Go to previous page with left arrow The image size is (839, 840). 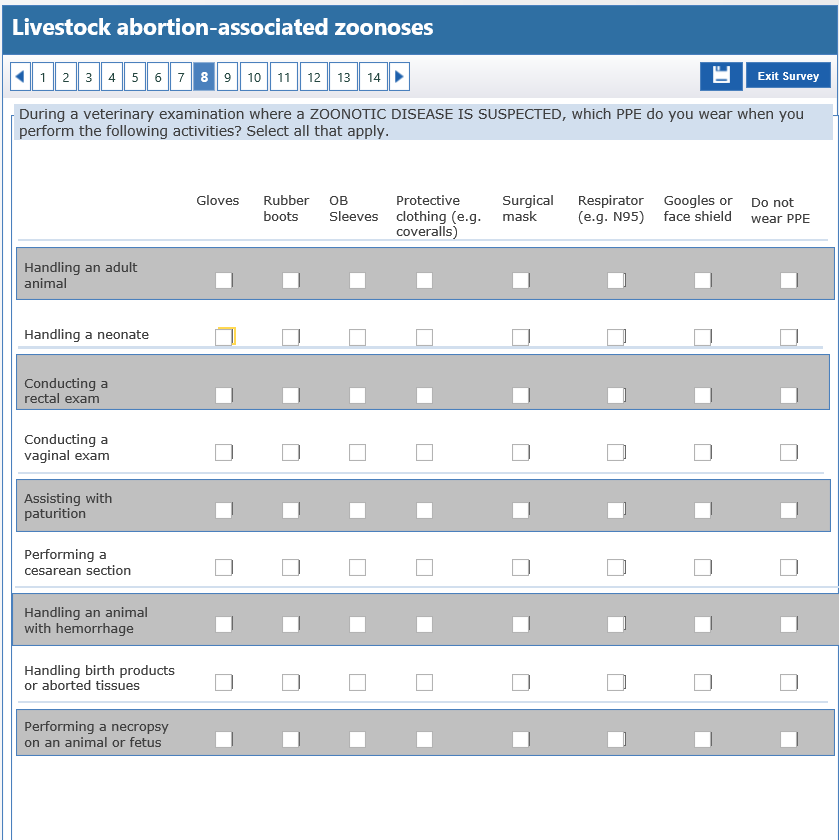point(20,77)
